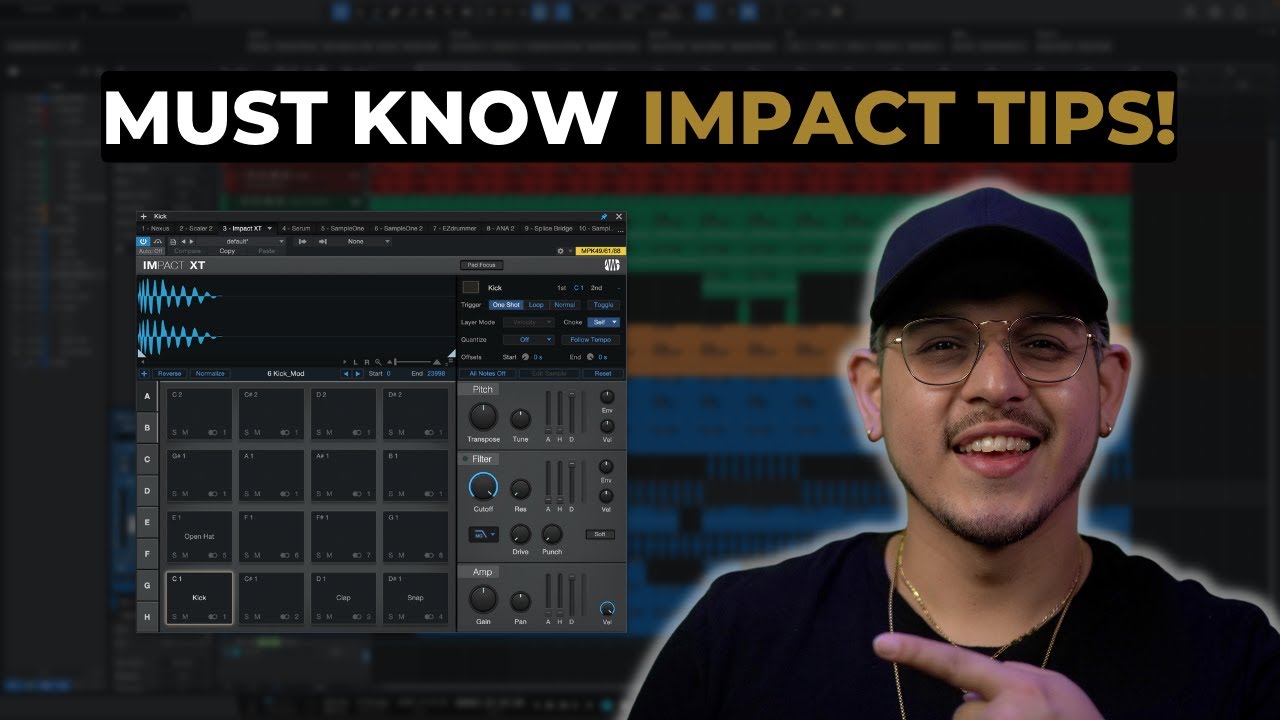Click the Kick pad color swatch
The image size is (1280, 720).
pos(470,288)
